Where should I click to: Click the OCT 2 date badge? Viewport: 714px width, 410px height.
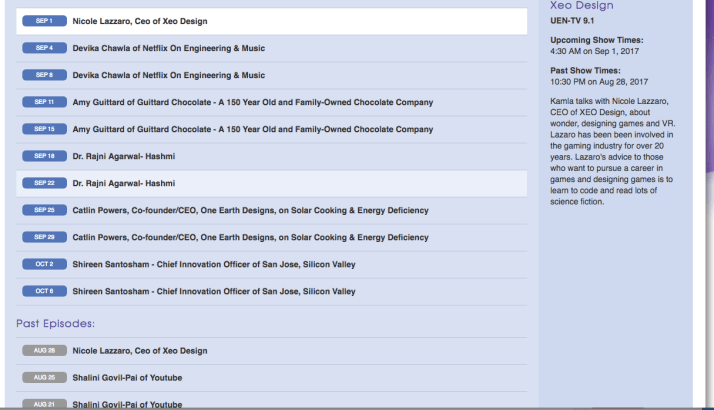click(44, 264)
